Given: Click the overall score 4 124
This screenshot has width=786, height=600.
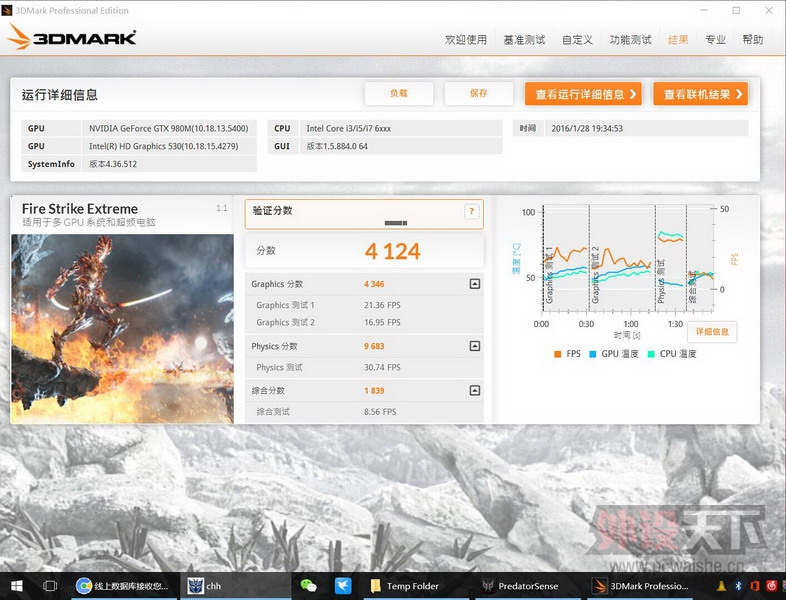Looking at the screenshot, I should click(392, 251).
